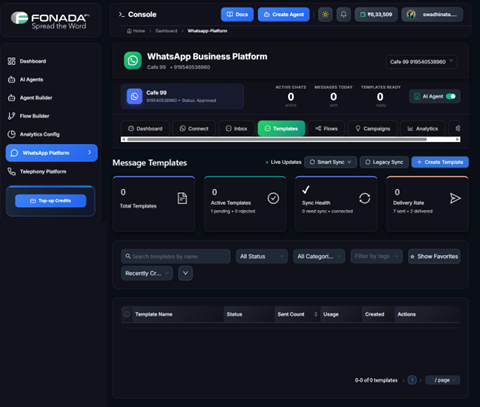The width and height of the screenshot is (480, 407).
Task: Switch to the Campaigns tab
Action: click(x=373, y=128)
